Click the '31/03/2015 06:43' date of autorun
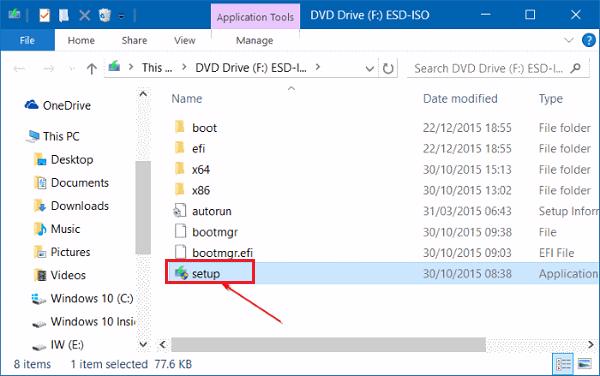The width and height of the screenshot is (600, 376). (467, 211)
